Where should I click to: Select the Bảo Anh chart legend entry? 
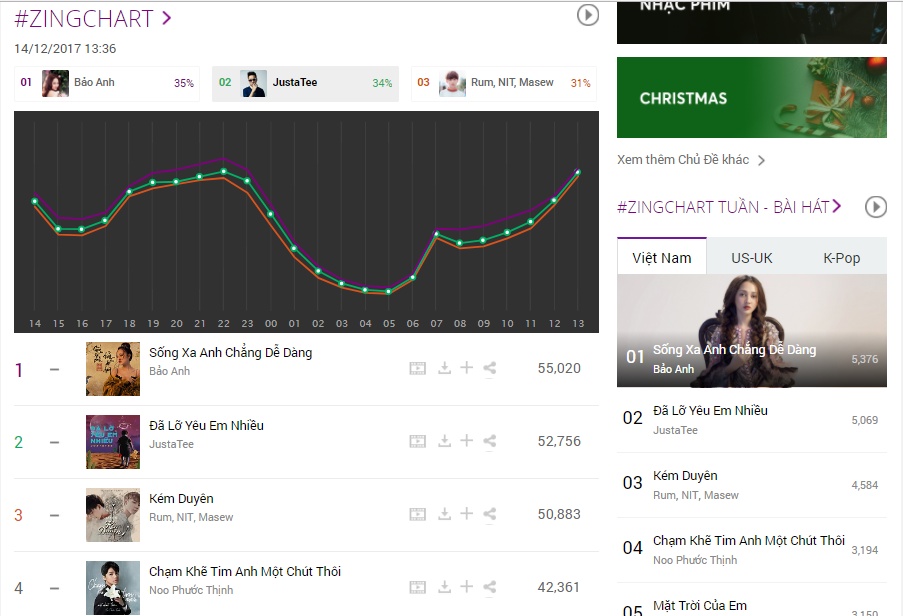pos(107,83)
